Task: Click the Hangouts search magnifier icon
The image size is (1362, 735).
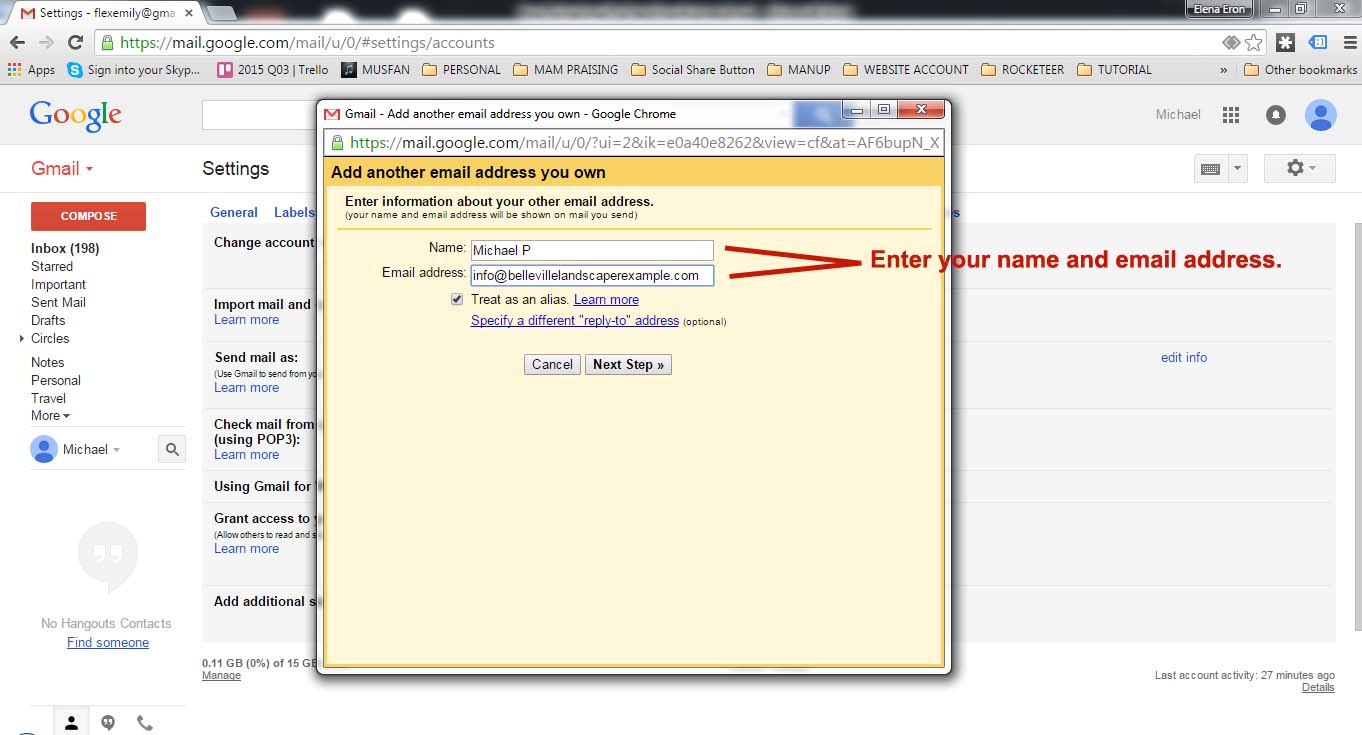Action: [172, 450]
